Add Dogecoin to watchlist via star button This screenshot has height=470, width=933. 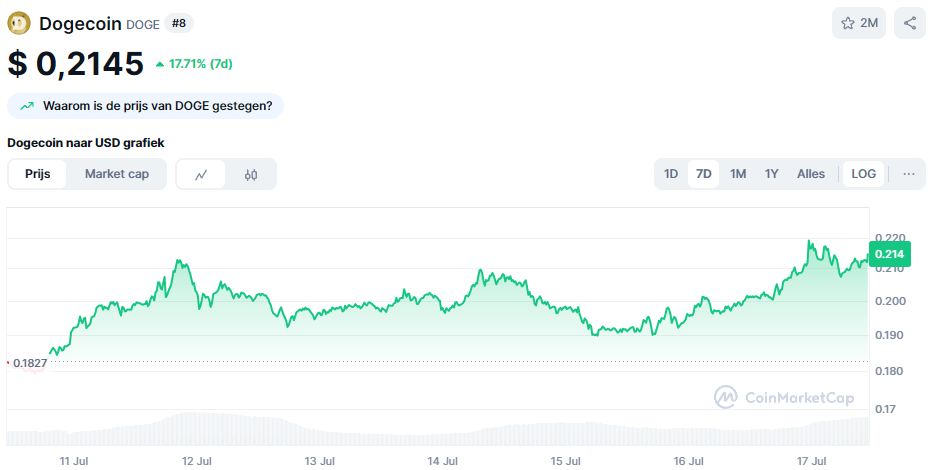tap(859, 23)
